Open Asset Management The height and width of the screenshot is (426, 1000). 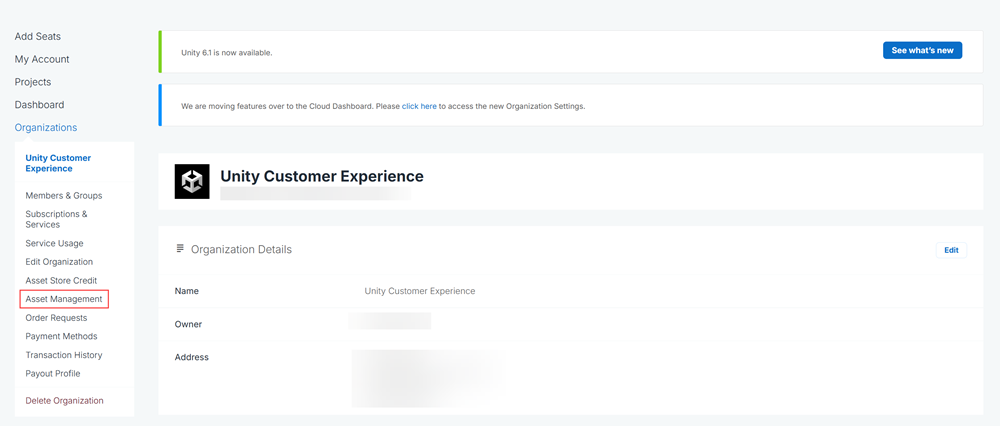[64, 299]
